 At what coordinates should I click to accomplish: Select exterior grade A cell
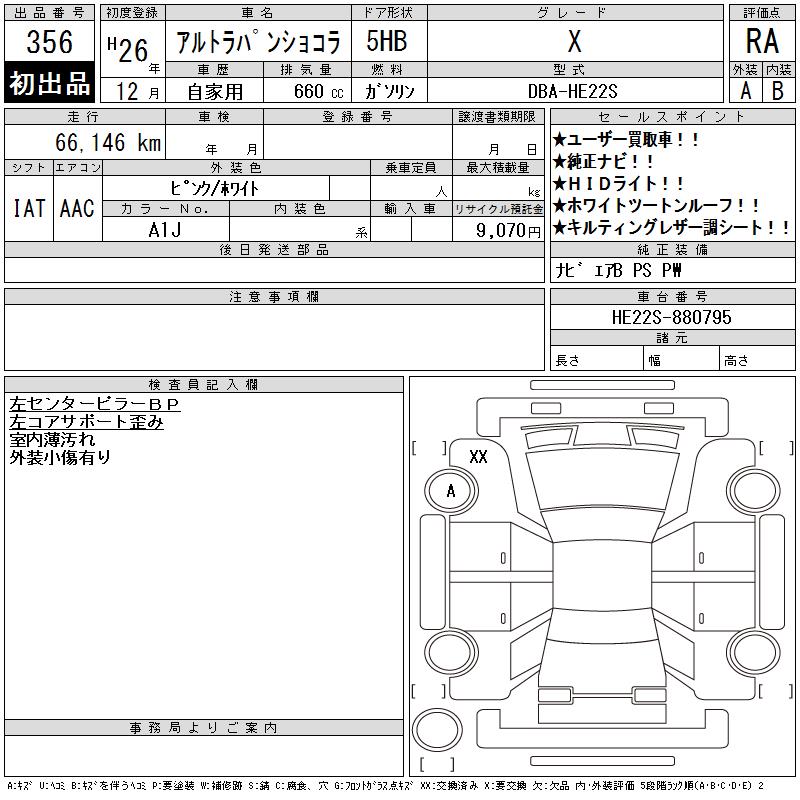(x=745, y=90)
